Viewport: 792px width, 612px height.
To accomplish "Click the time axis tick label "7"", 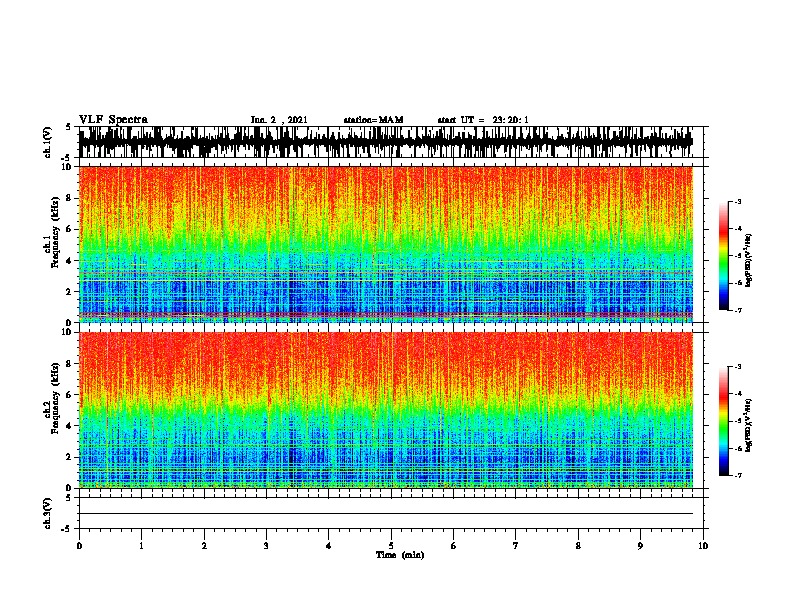I will tap(516, 546).
